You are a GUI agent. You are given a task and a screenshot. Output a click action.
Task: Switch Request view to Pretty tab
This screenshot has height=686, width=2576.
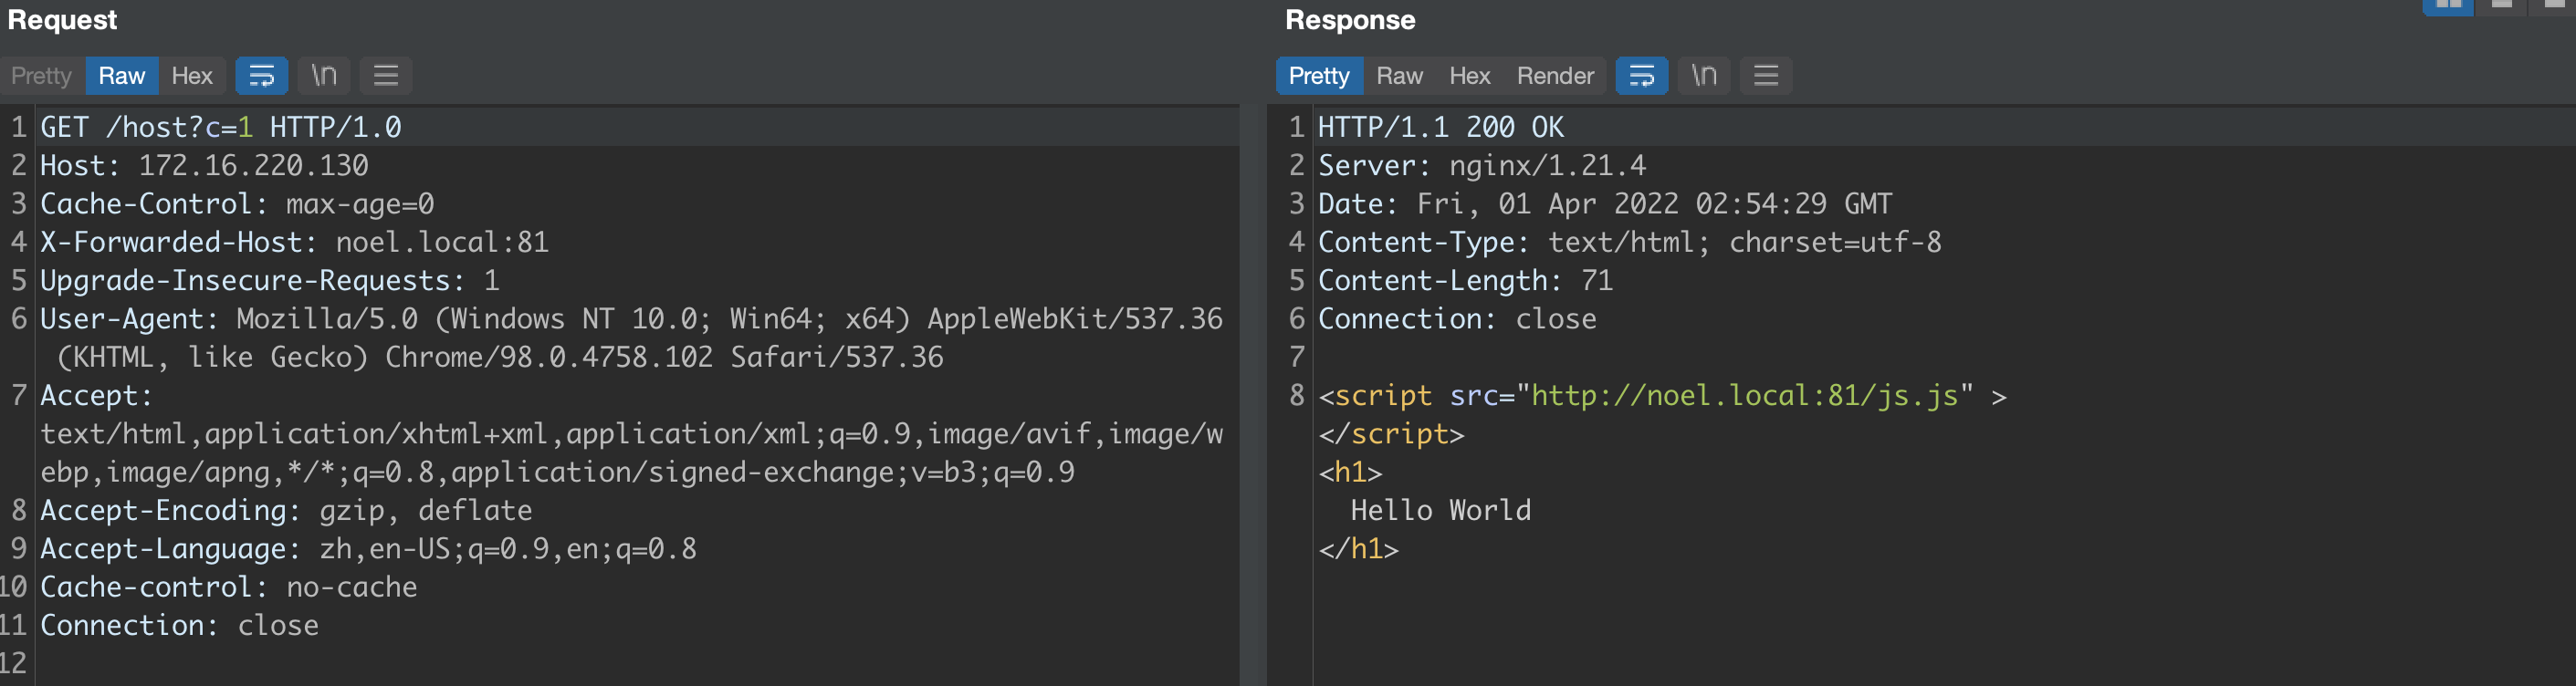pyautogui.click(x=41, y=76)
